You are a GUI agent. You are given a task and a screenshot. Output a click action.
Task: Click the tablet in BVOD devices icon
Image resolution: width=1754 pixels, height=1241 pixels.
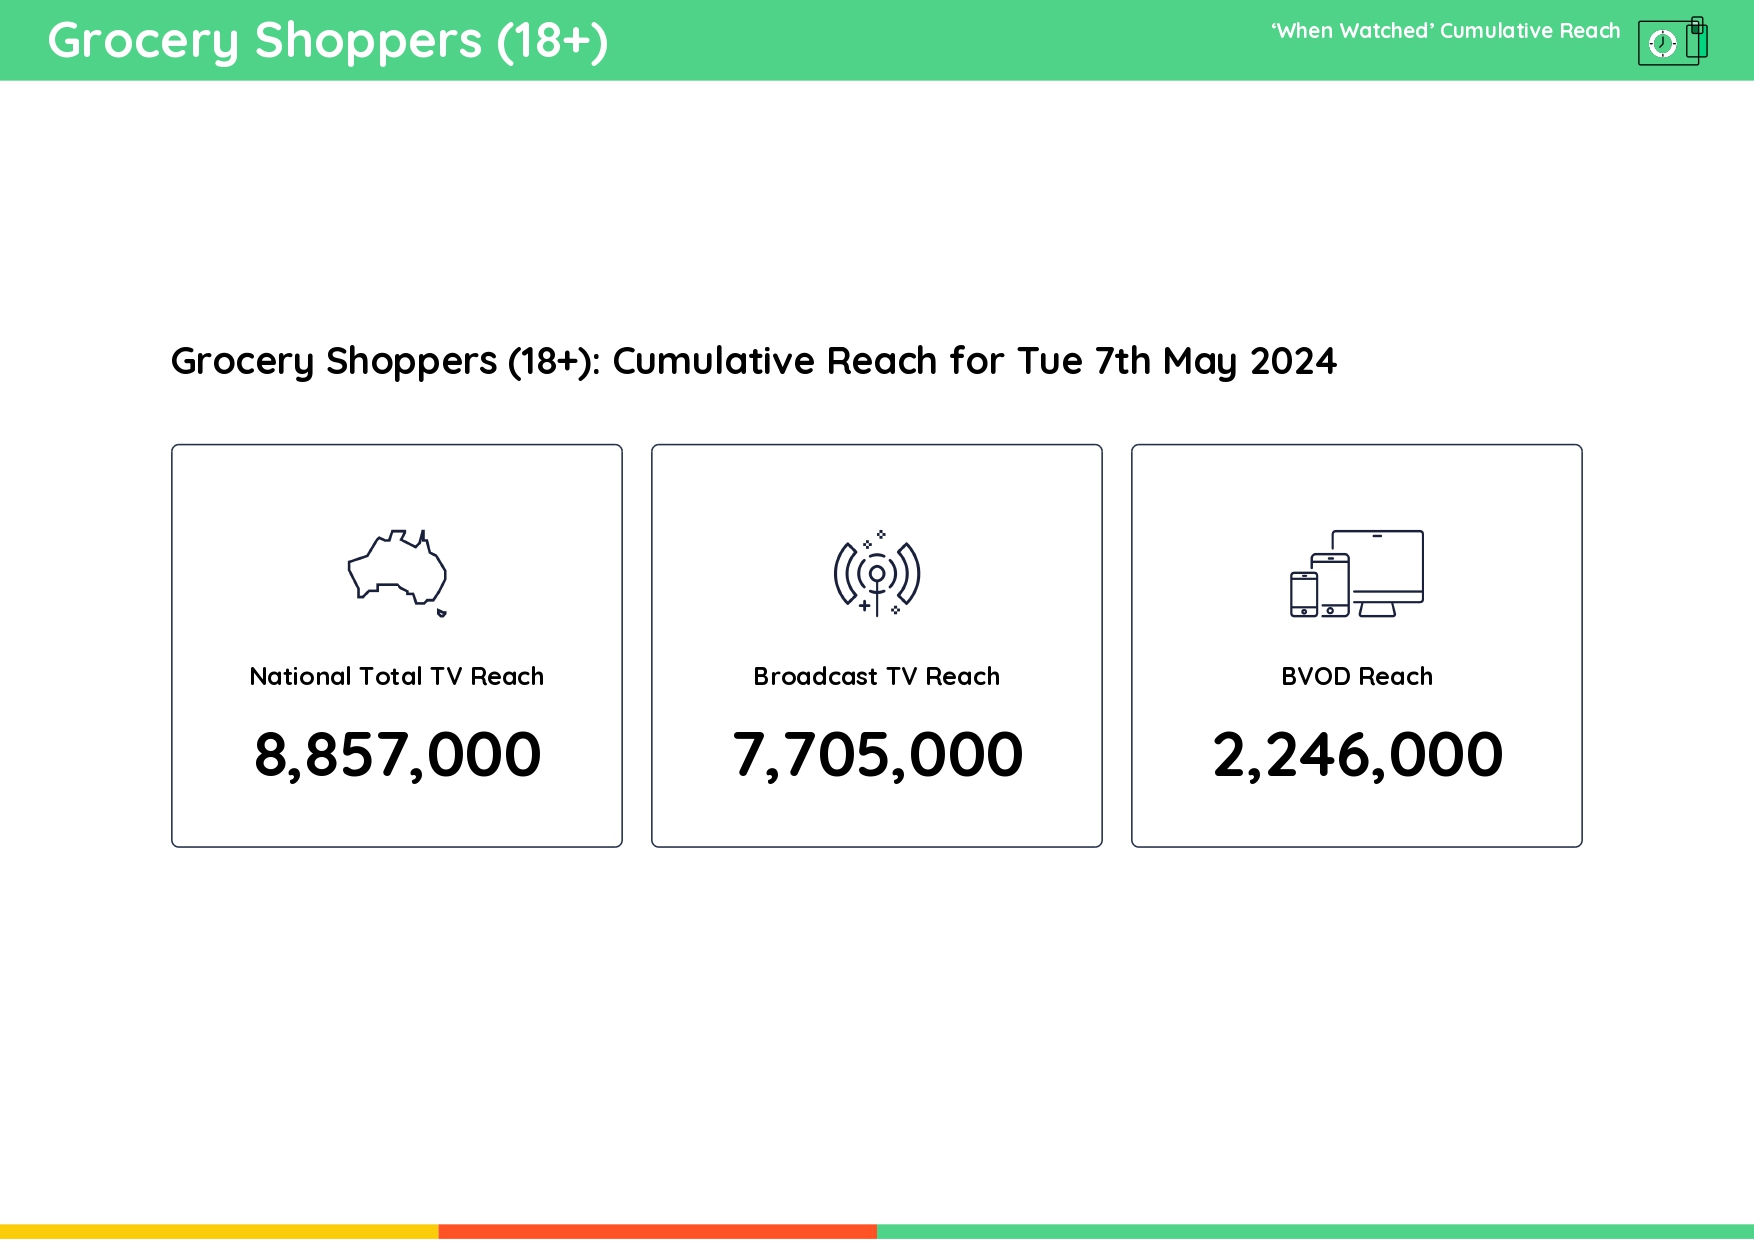[x=1330, y=585]
